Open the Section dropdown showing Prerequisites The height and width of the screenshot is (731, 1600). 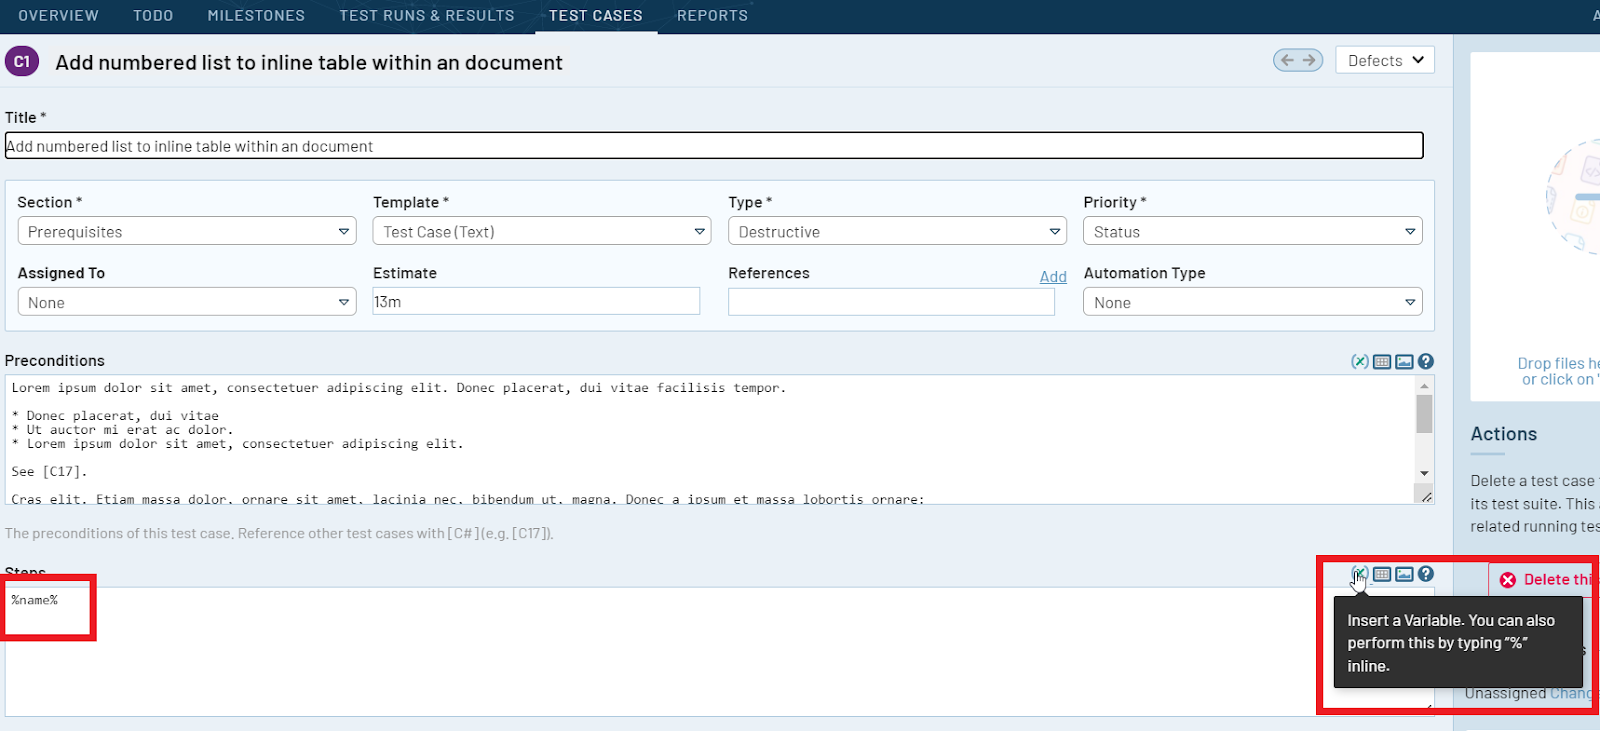[x=187, y=231]
